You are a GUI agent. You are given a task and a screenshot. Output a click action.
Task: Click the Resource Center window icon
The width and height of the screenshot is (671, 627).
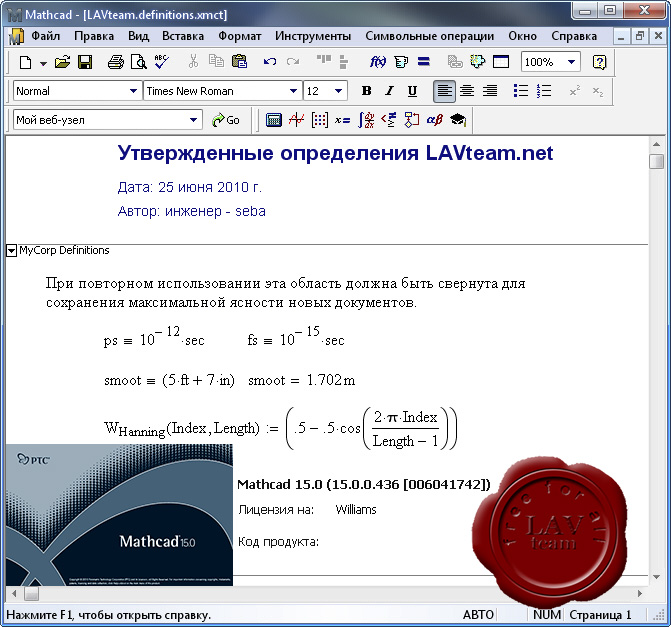[x=501, y=62]
